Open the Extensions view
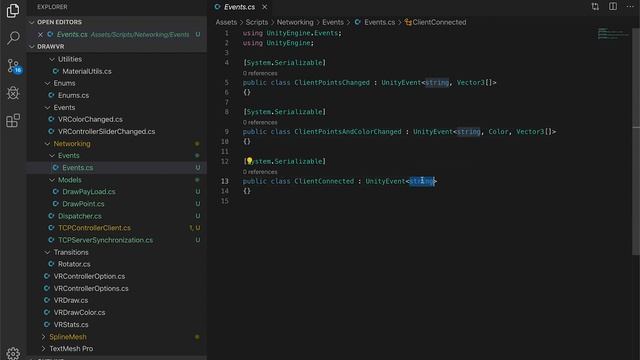 click(x=13, y=120)
